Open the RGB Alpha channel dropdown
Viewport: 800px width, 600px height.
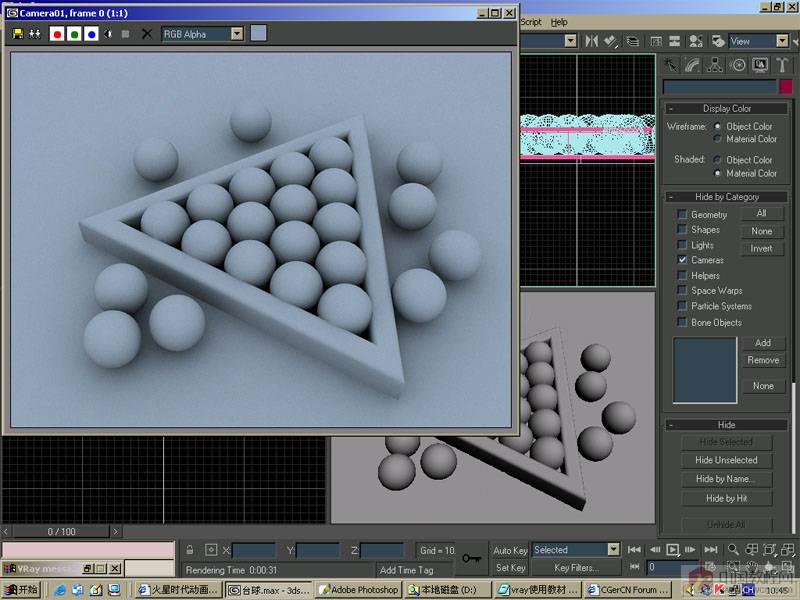237,34
